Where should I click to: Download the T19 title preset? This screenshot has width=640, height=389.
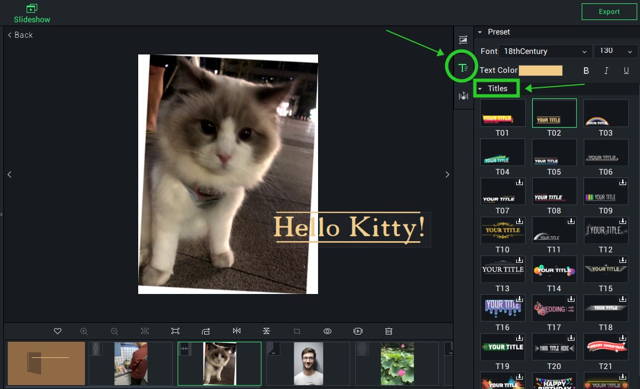point(519,338)
